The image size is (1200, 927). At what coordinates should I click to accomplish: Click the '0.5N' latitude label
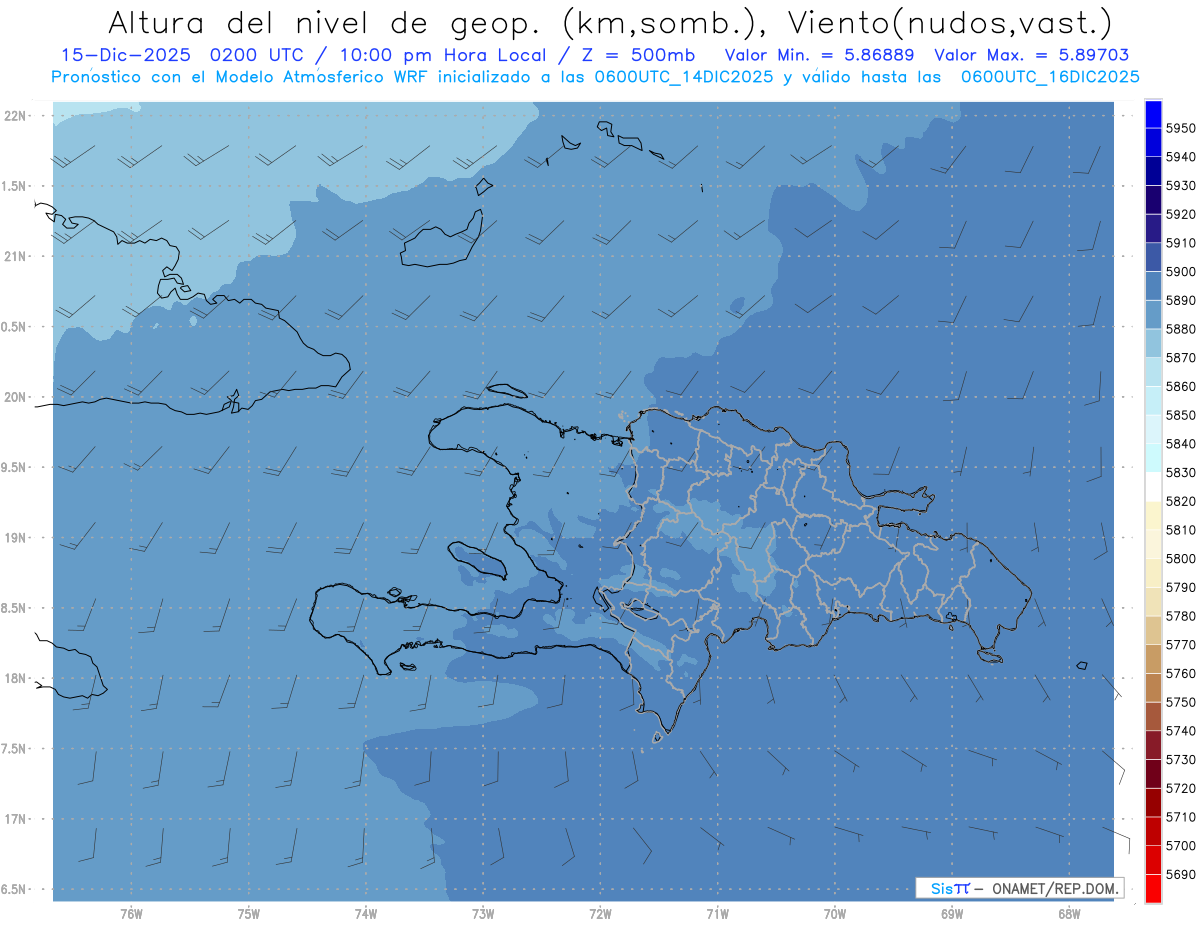pyautogui.click(x=14, y=327)
